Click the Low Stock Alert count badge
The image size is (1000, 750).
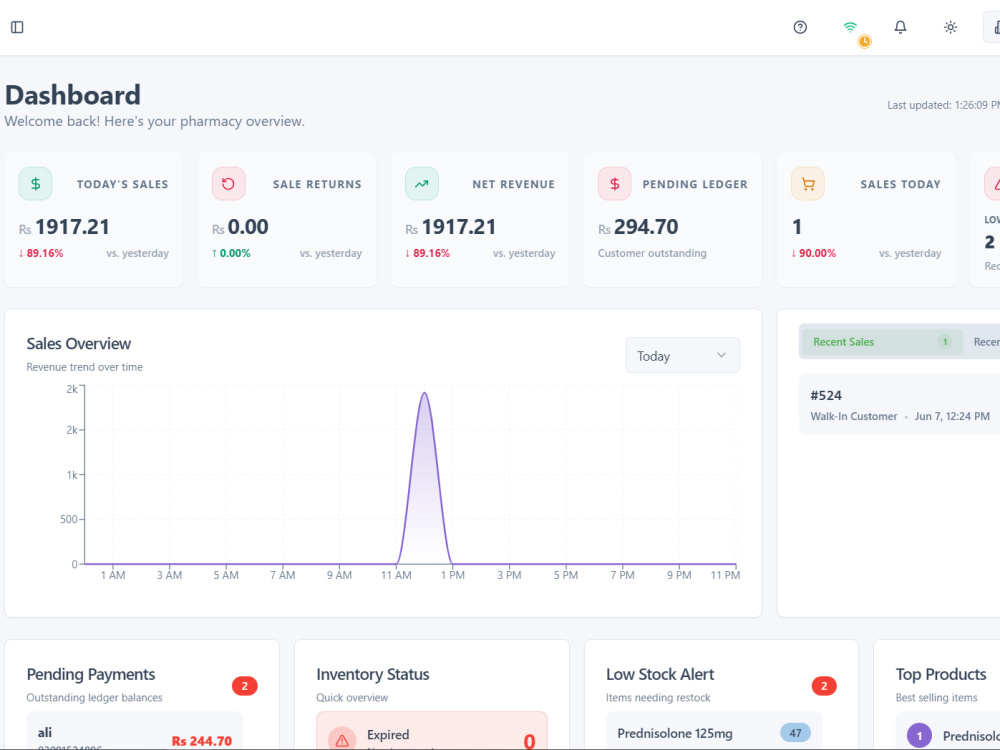coord(824,686)
